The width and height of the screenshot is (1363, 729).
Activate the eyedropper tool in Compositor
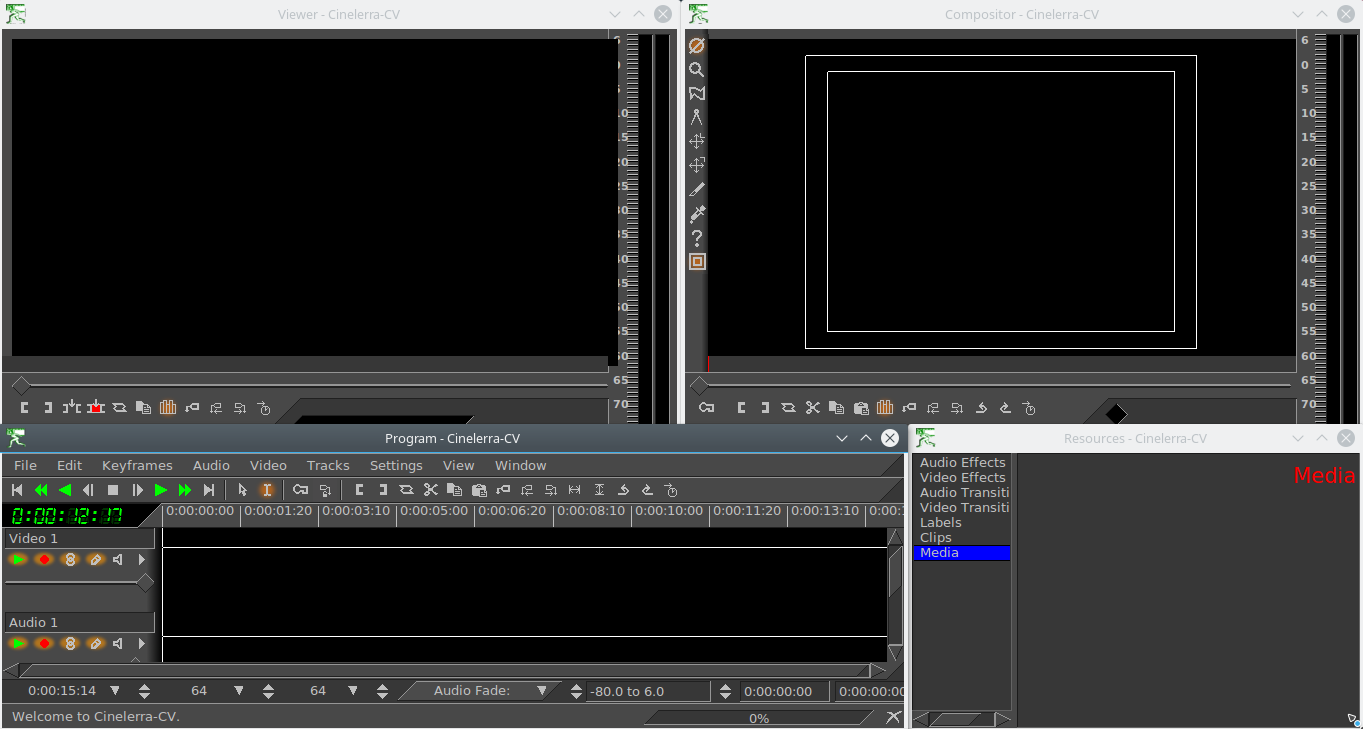(697, 214)
